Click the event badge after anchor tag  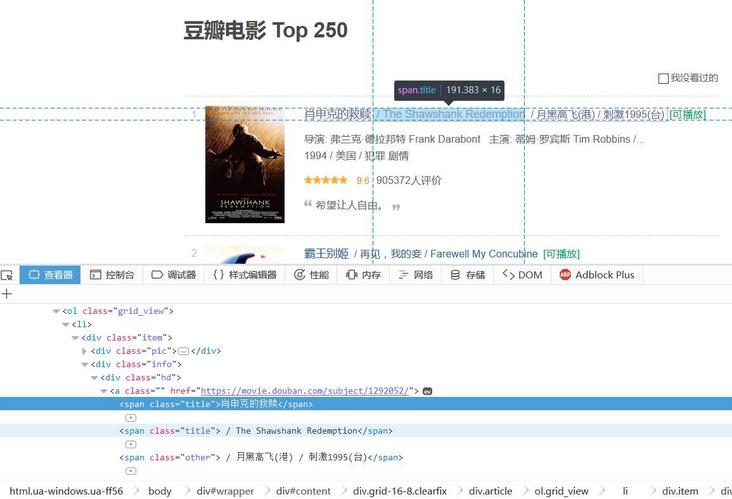[427, 391]
